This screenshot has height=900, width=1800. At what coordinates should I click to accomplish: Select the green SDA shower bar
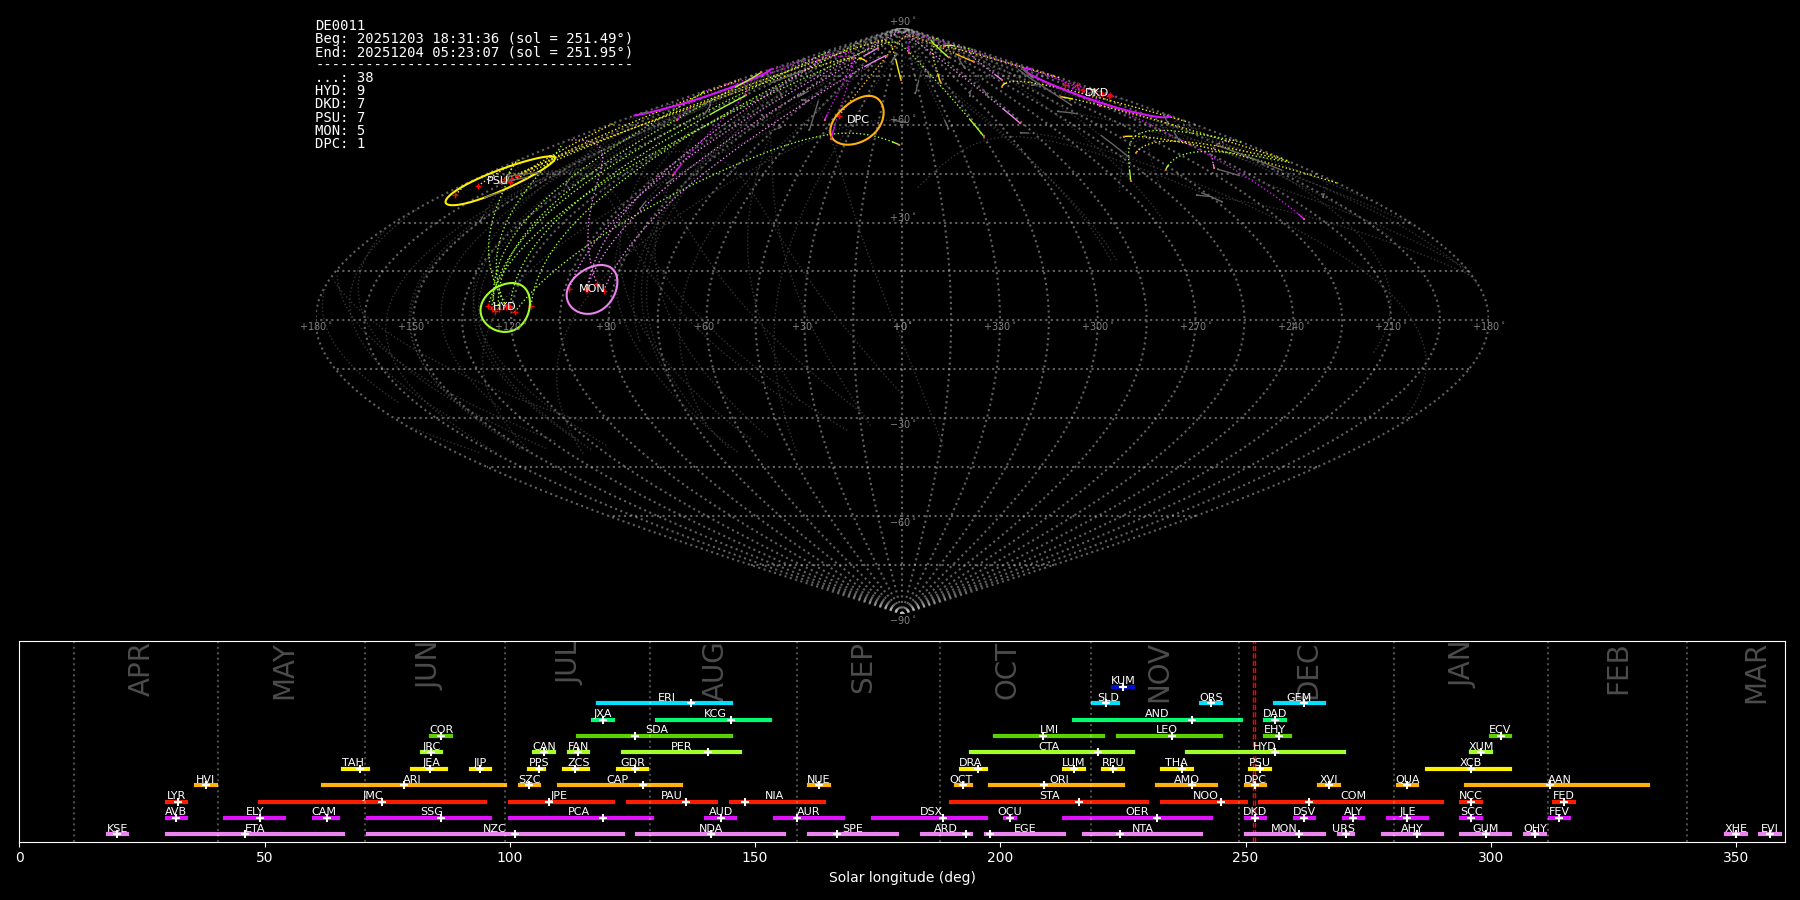(654, 736)
